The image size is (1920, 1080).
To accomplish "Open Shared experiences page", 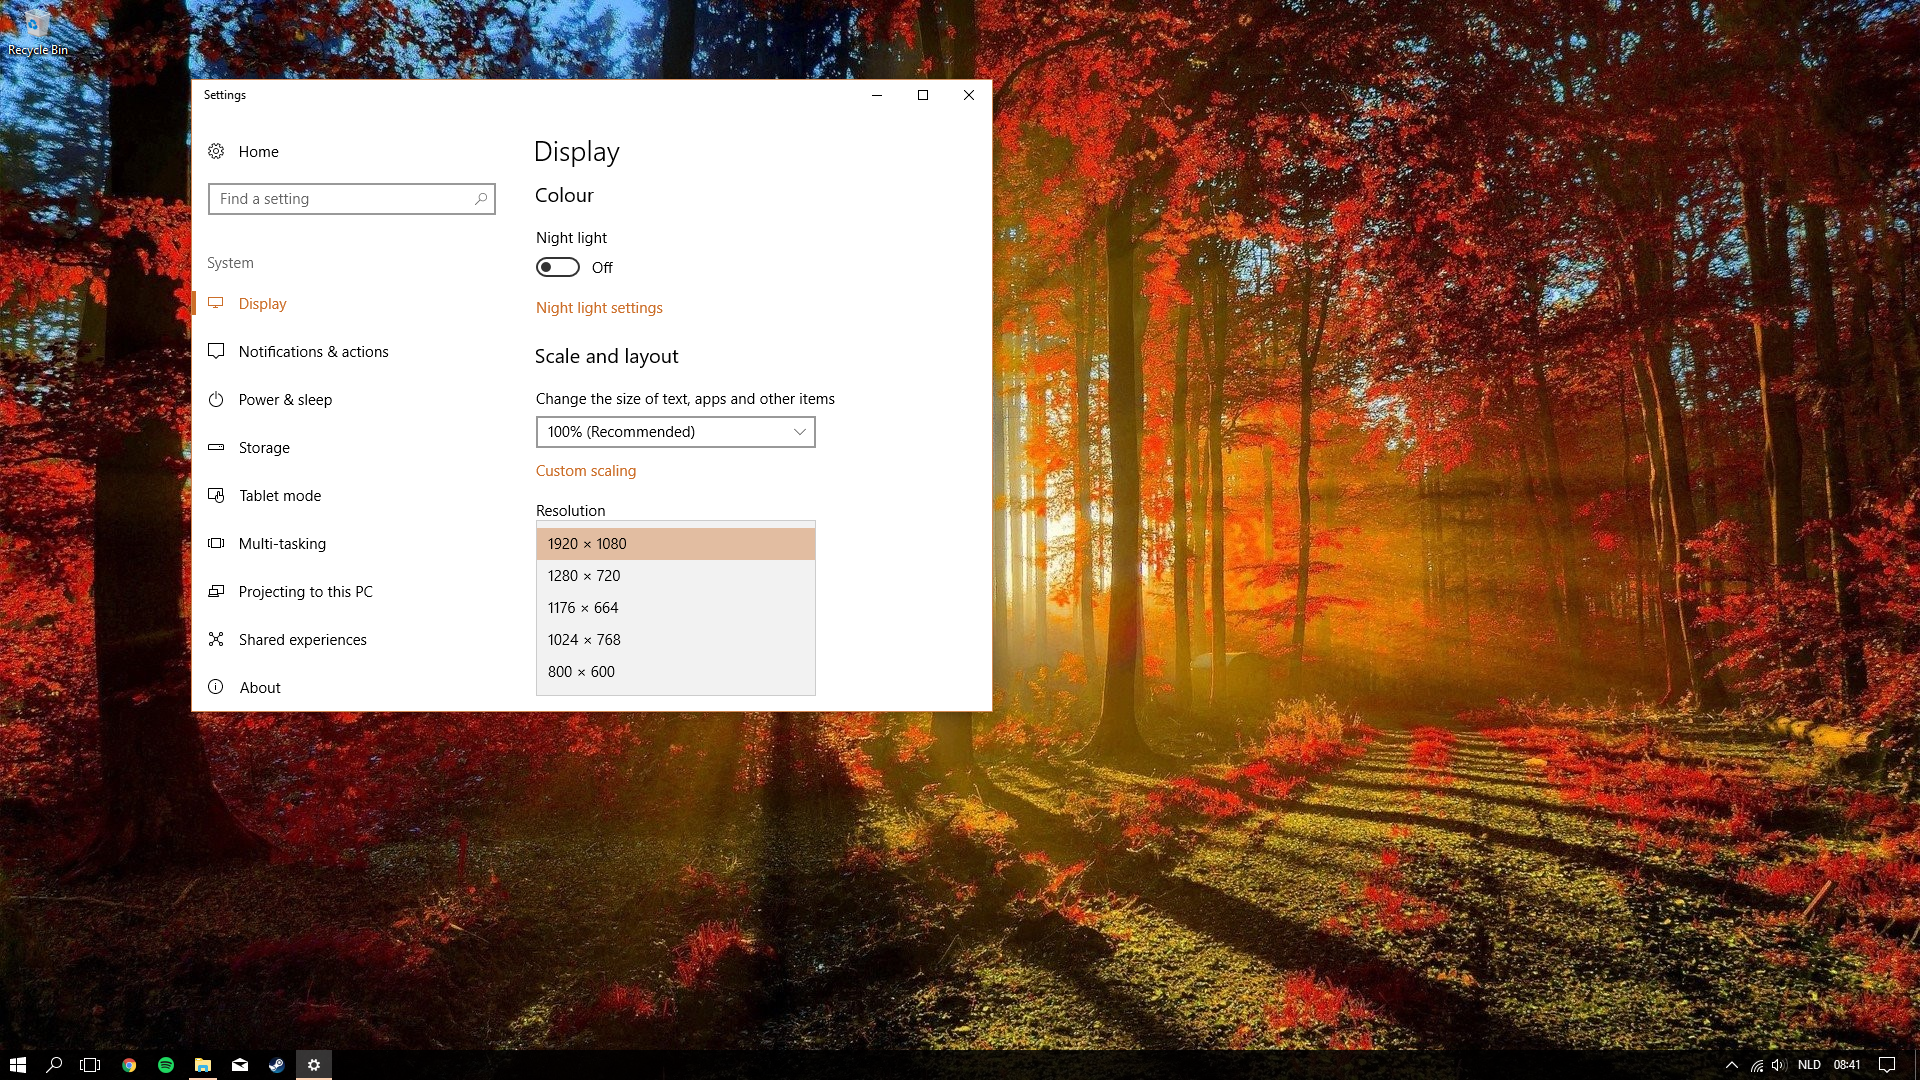I will (x=302, y=640).
